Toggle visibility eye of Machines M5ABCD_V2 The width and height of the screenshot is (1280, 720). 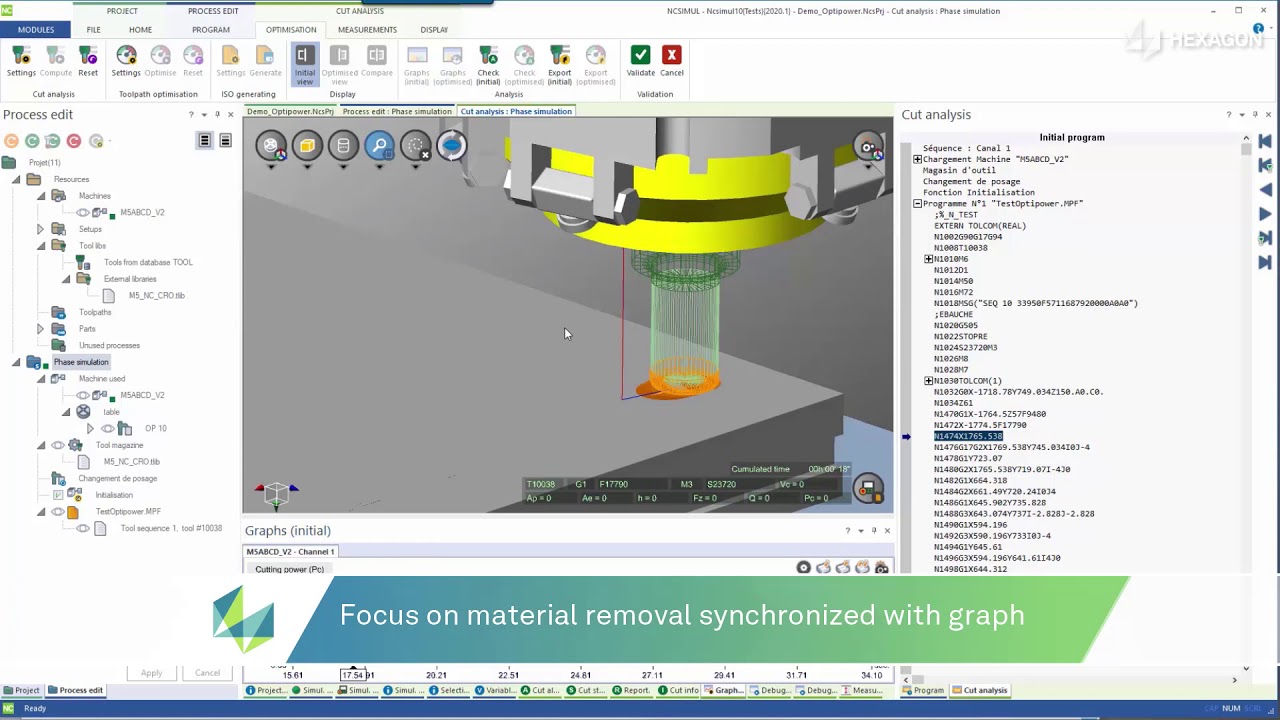tap(83, 212)
